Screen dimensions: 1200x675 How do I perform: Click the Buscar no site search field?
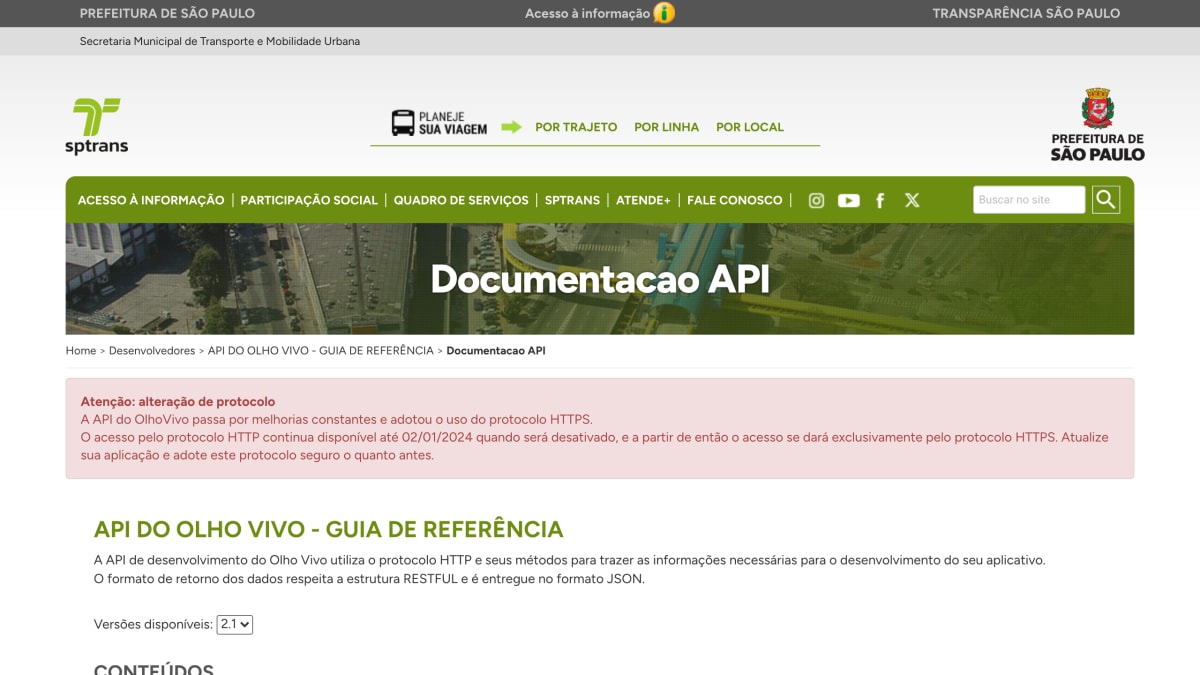[1029, 200]
